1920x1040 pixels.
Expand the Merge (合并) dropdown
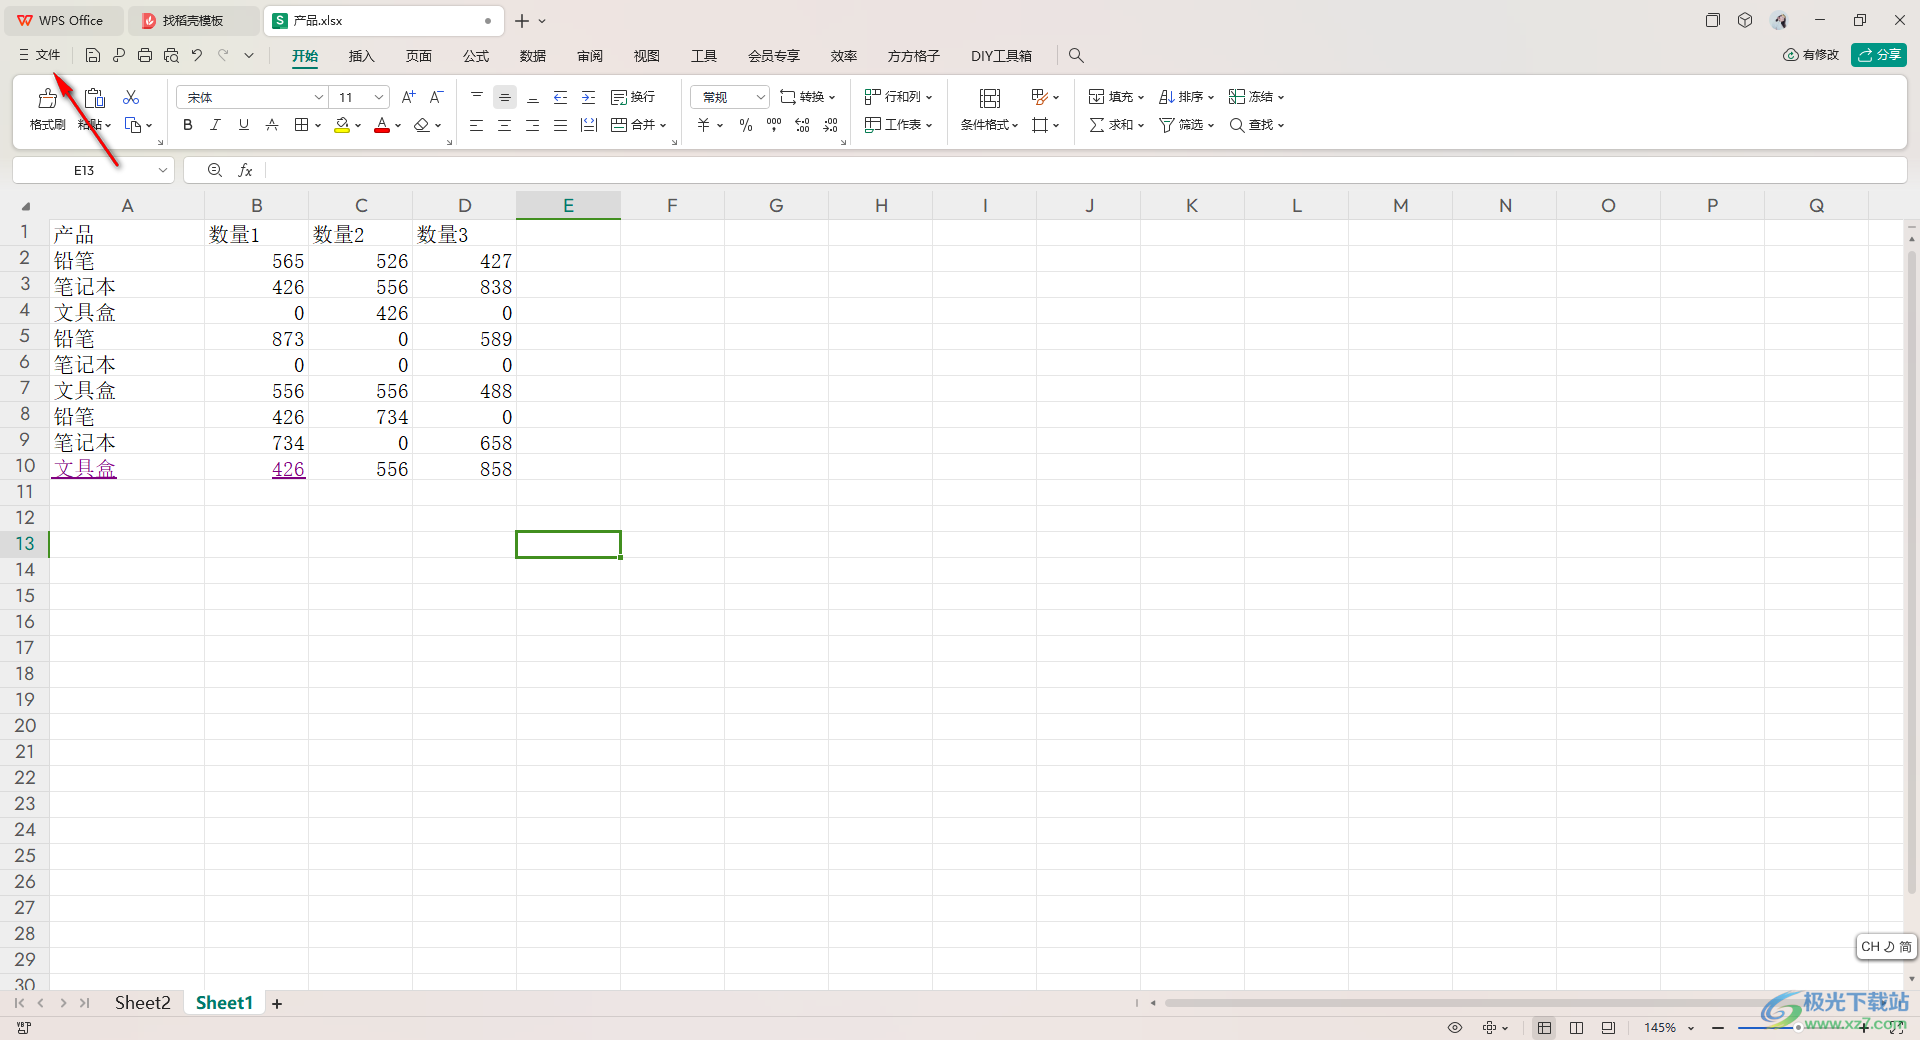click(x=663, y=126)
